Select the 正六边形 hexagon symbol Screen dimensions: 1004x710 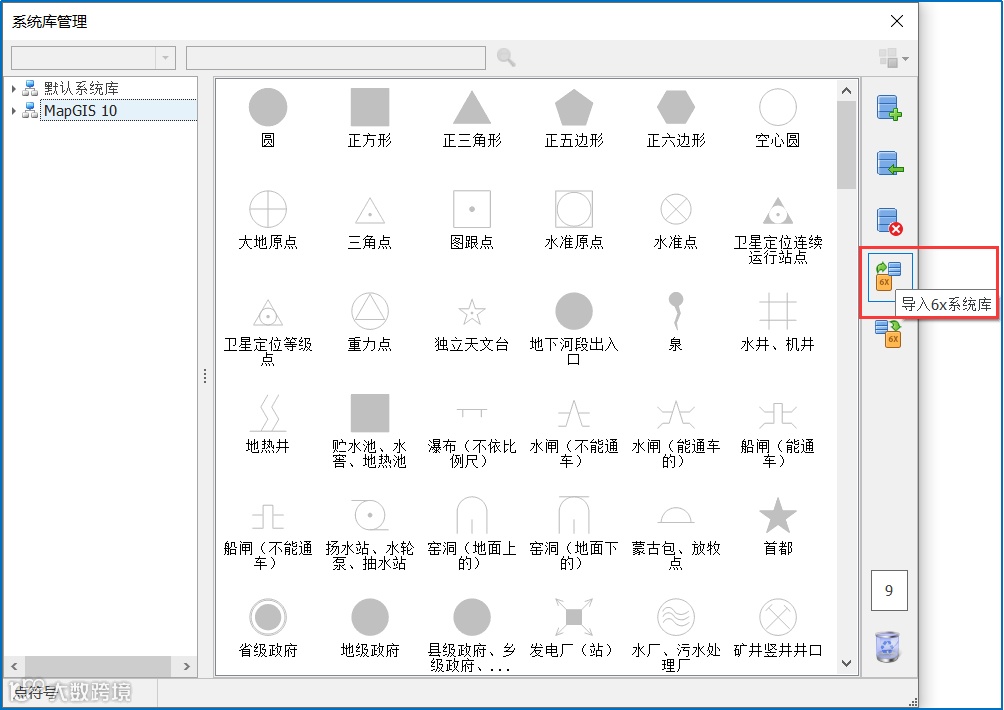click(x=676, y=118)
